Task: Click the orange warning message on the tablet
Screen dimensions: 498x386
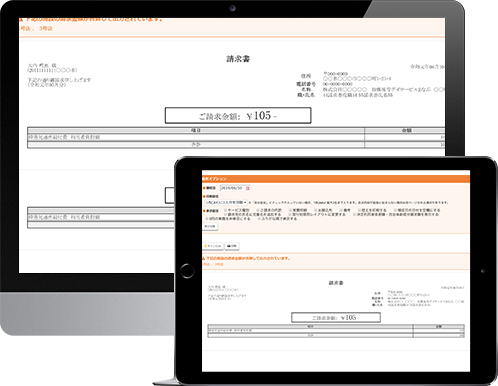Action: [247, 258]
